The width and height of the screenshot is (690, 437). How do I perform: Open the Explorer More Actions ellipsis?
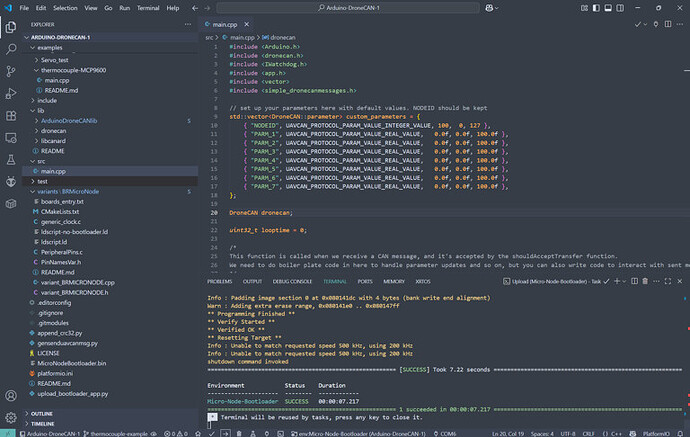(x=188, y=24)
